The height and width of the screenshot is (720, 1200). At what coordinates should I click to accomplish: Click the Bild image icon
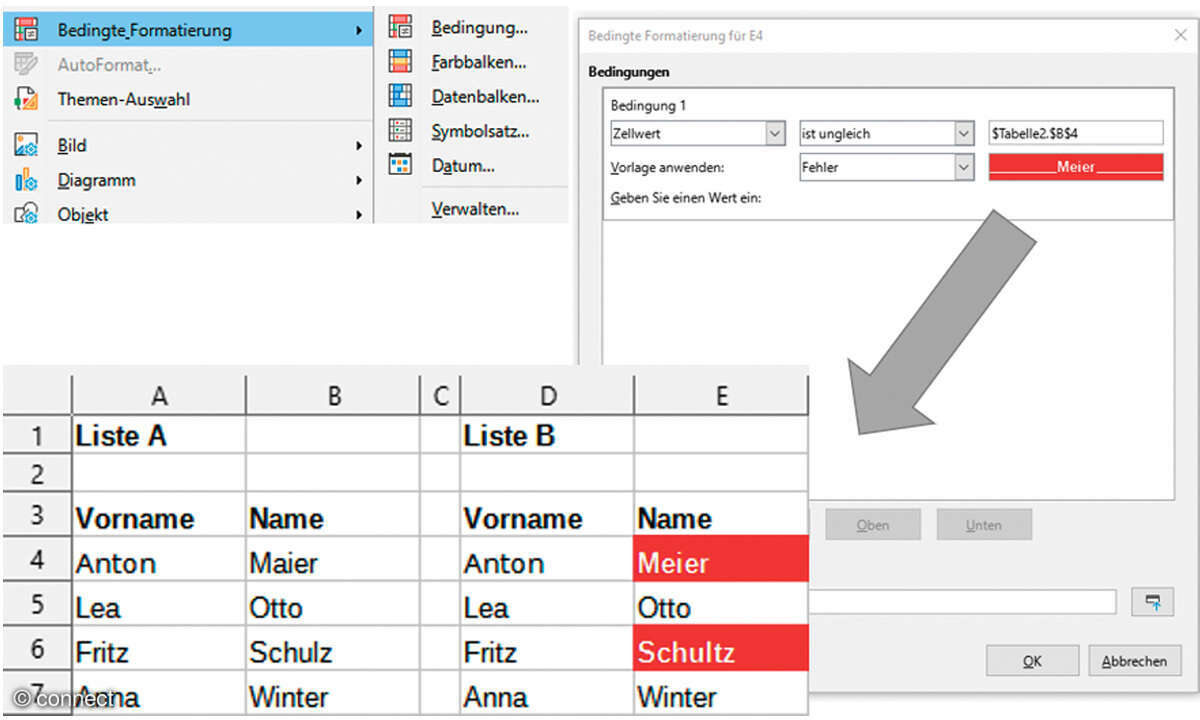coord(26,145)
